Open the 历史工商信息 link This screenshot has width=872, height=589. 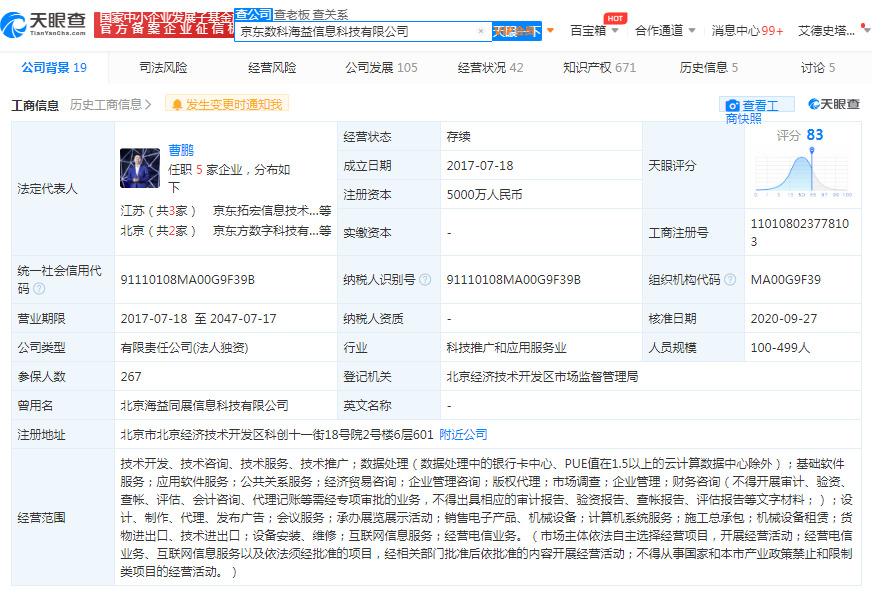[111, 105]
